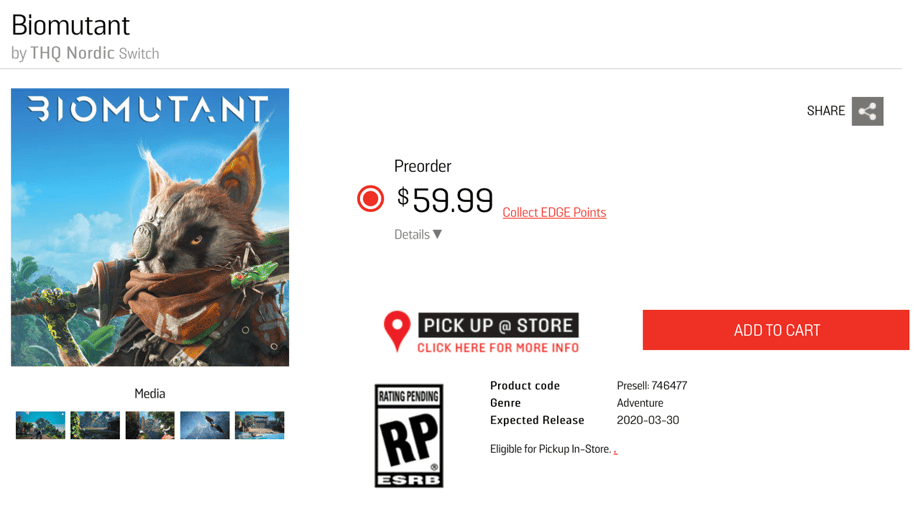
Task: Expand the Details dropdown arrow
Action: (x=437, y=234)
